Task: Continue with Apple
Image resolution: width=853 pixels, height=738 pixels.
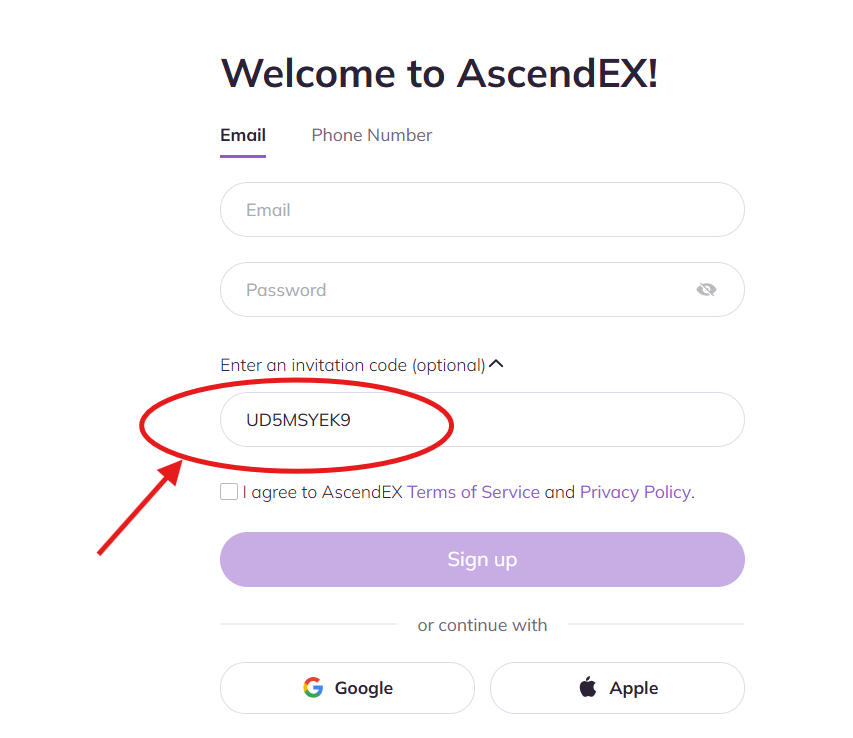Action: pos(617,687)
